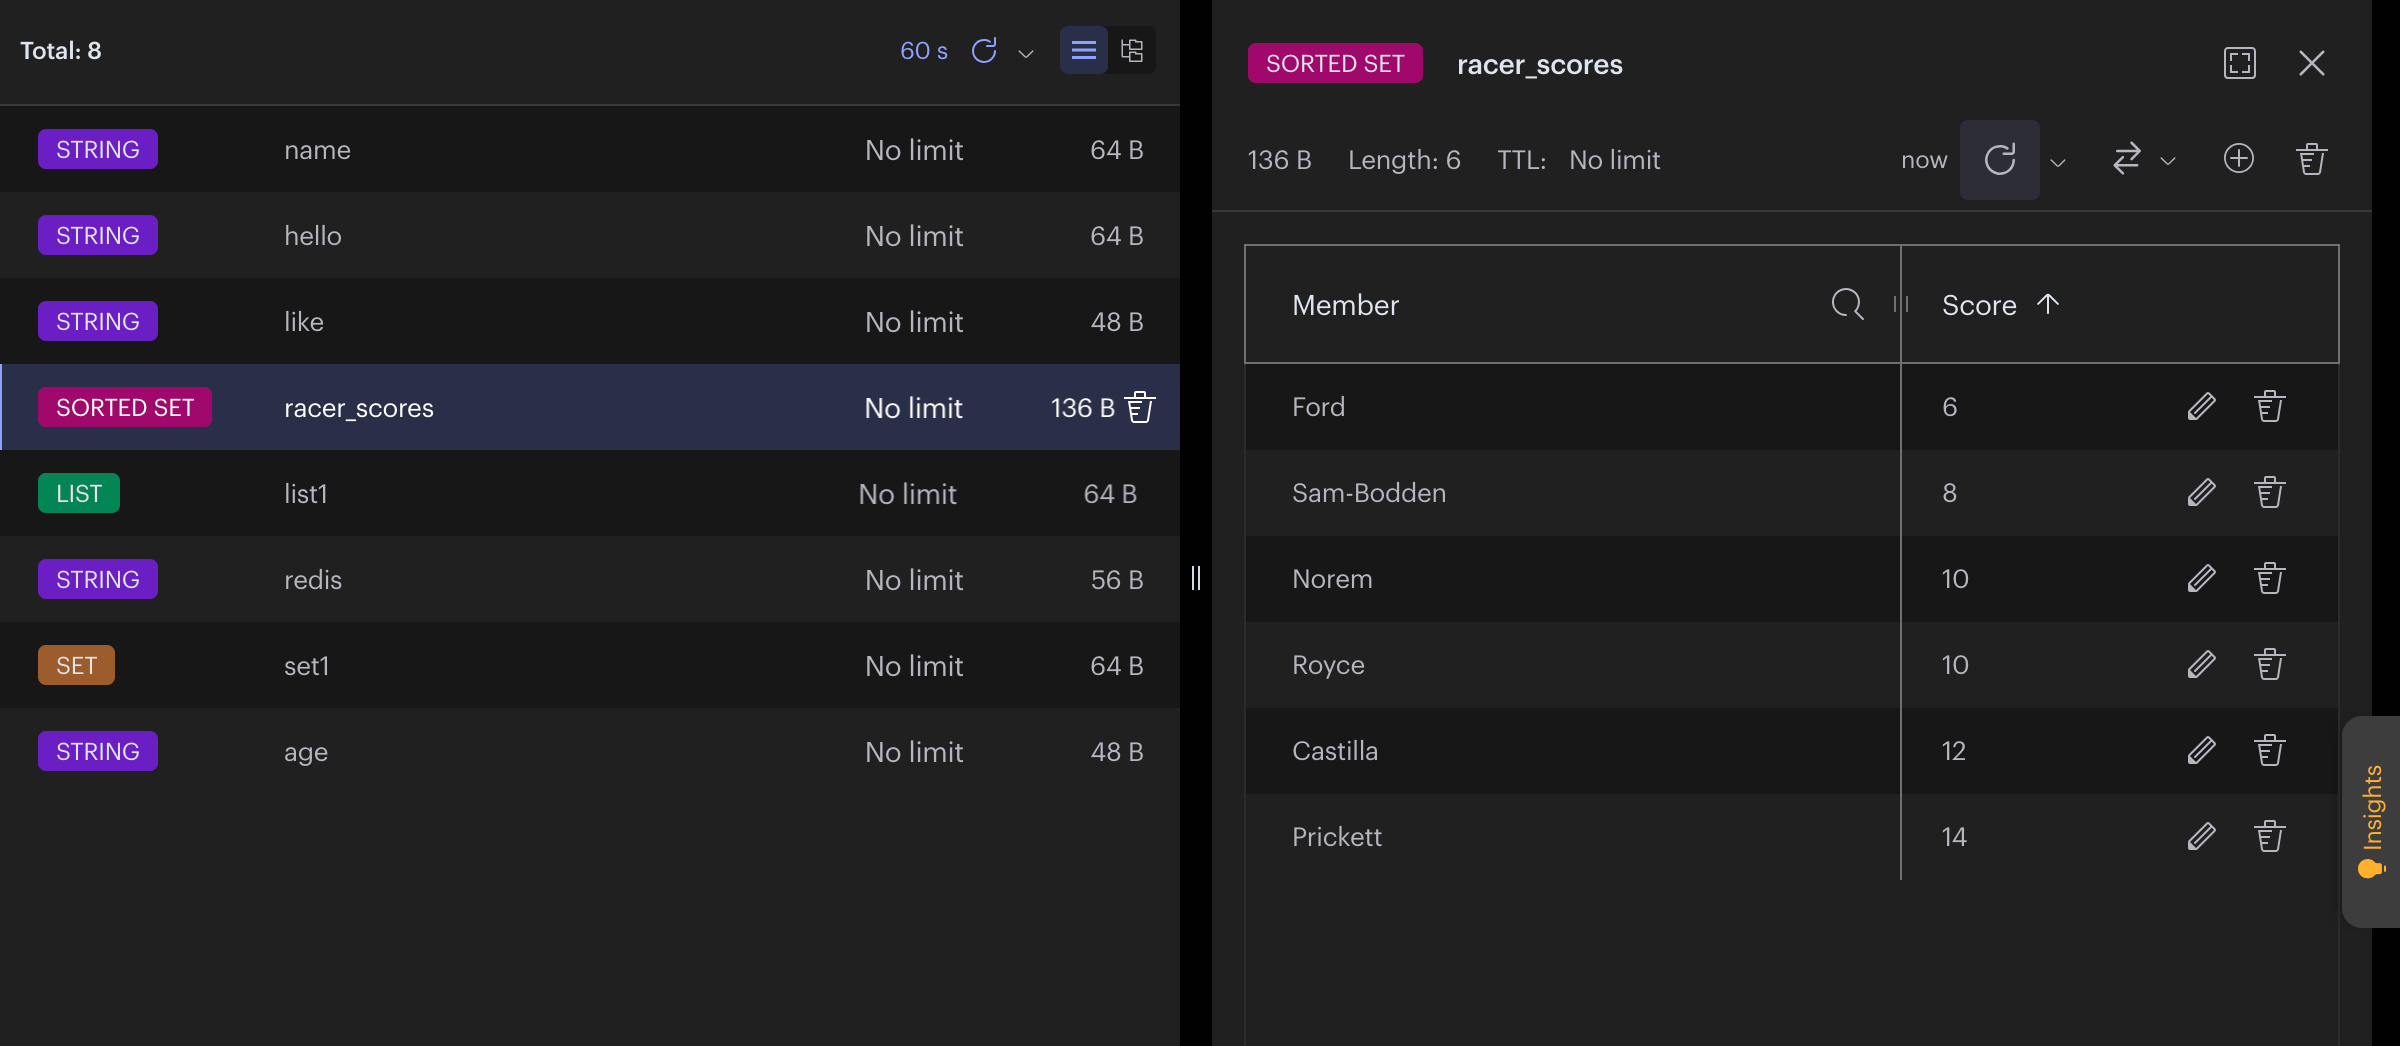Remove the Castilla member

2270,751
